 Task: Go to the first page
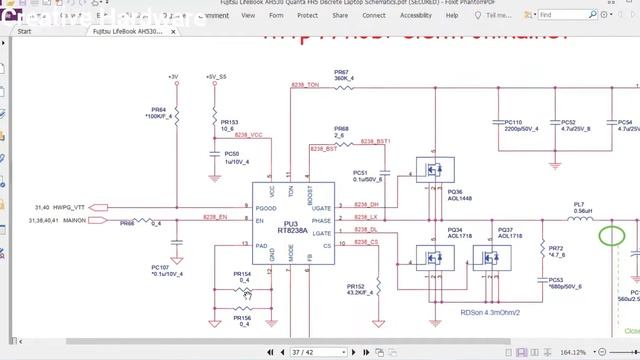[270, 352]
